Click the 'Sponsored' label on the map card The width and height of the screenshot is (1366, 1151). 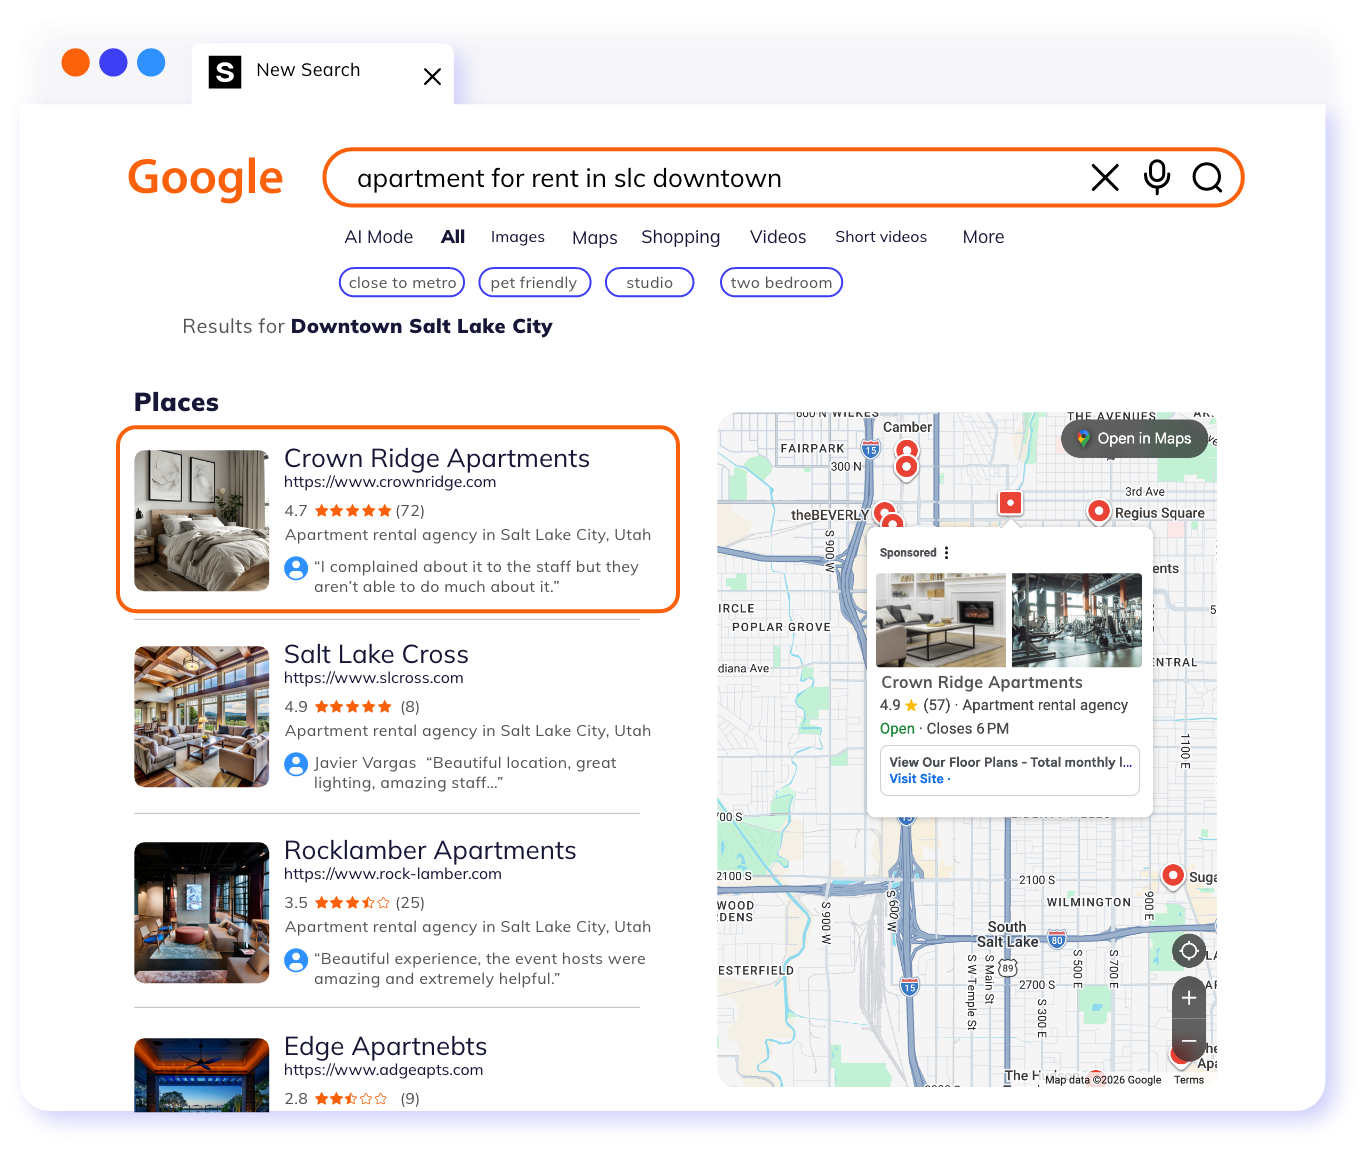pyautogui.click(x=908, y=553)
